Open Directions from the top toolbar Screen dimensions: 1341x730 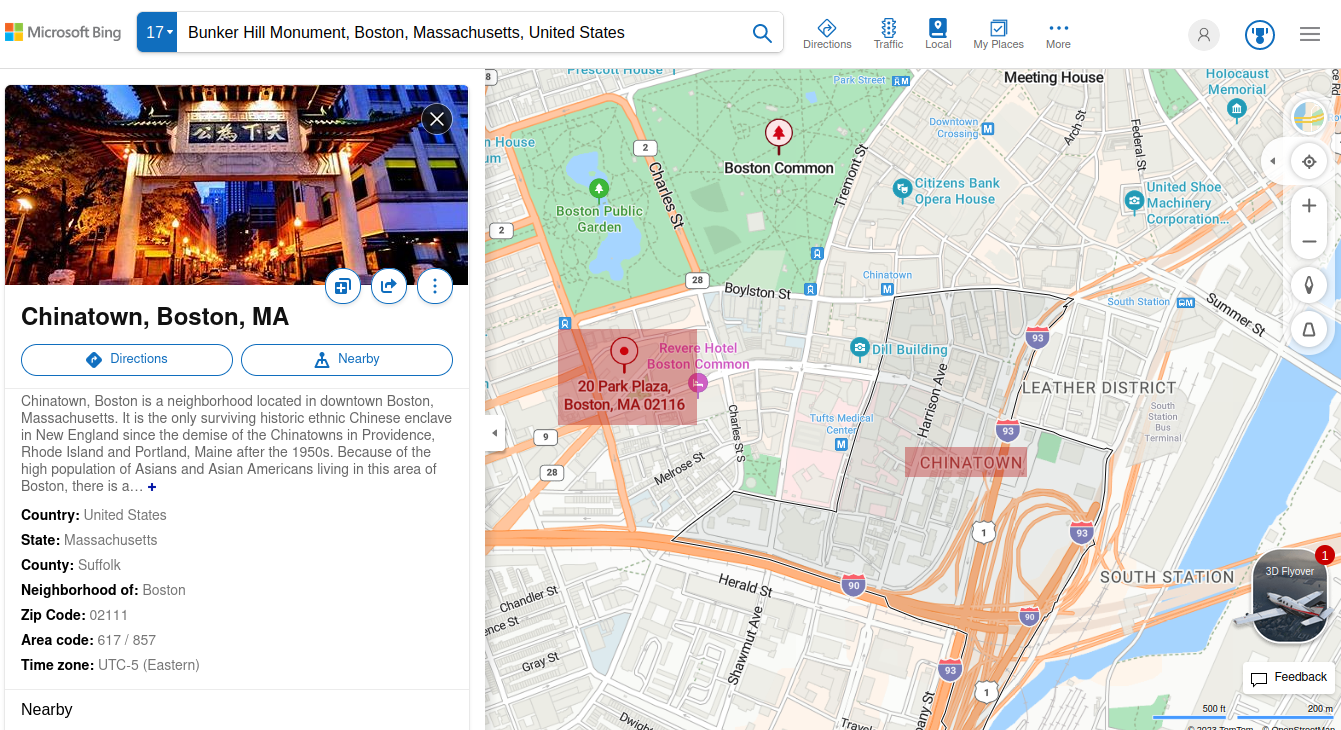point(827,34)
